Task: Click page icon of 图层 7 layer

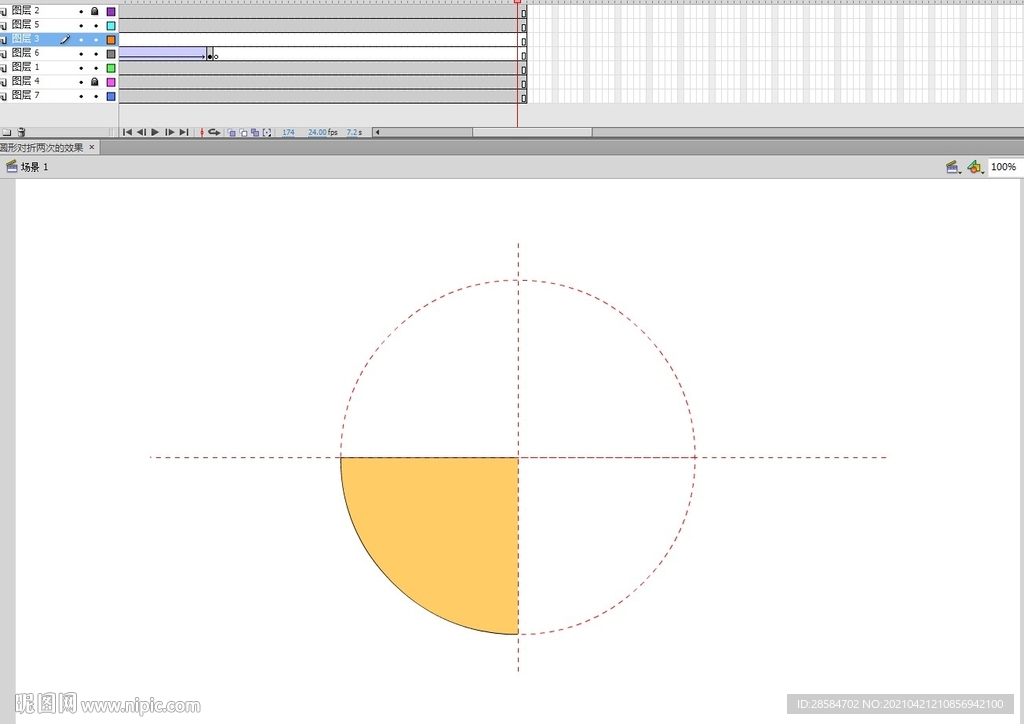Action: 3,96
